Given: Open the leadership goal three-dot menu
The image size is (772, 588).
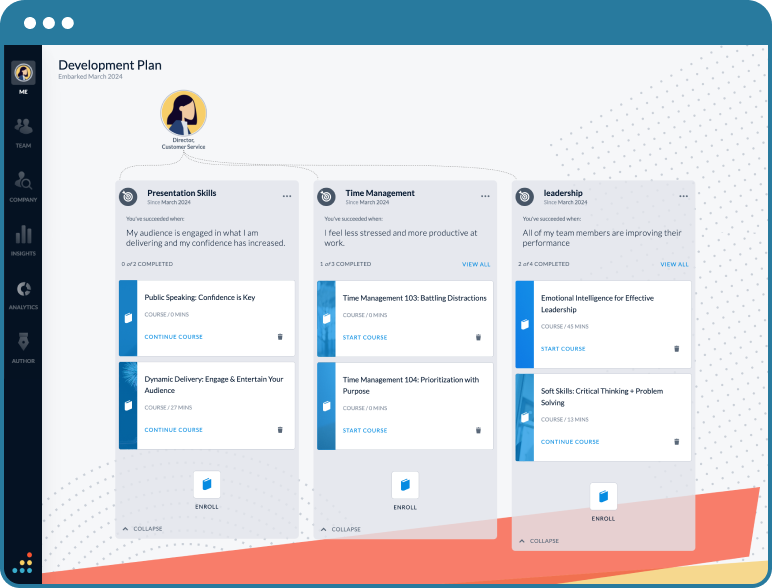Looking at the screenshot, I should click(x=683, y=196).
